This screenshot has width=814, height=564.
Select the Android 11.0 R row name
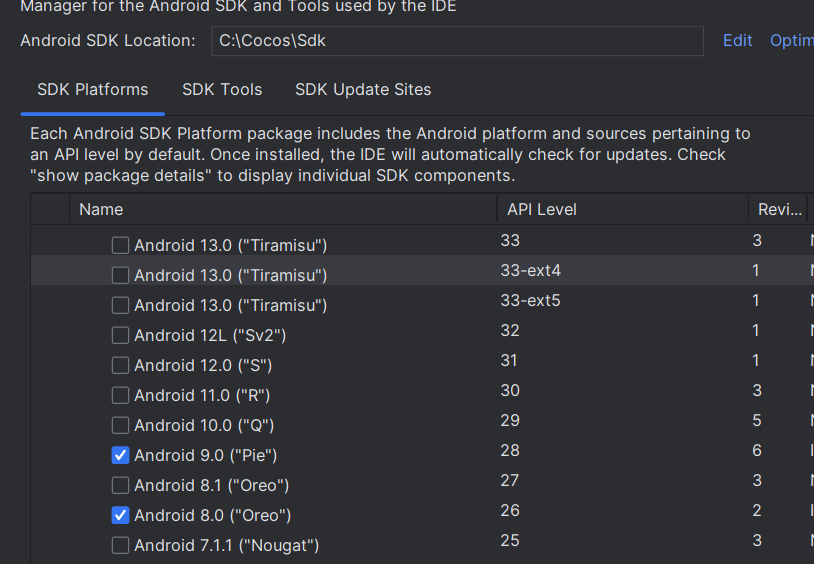(202, 395)
